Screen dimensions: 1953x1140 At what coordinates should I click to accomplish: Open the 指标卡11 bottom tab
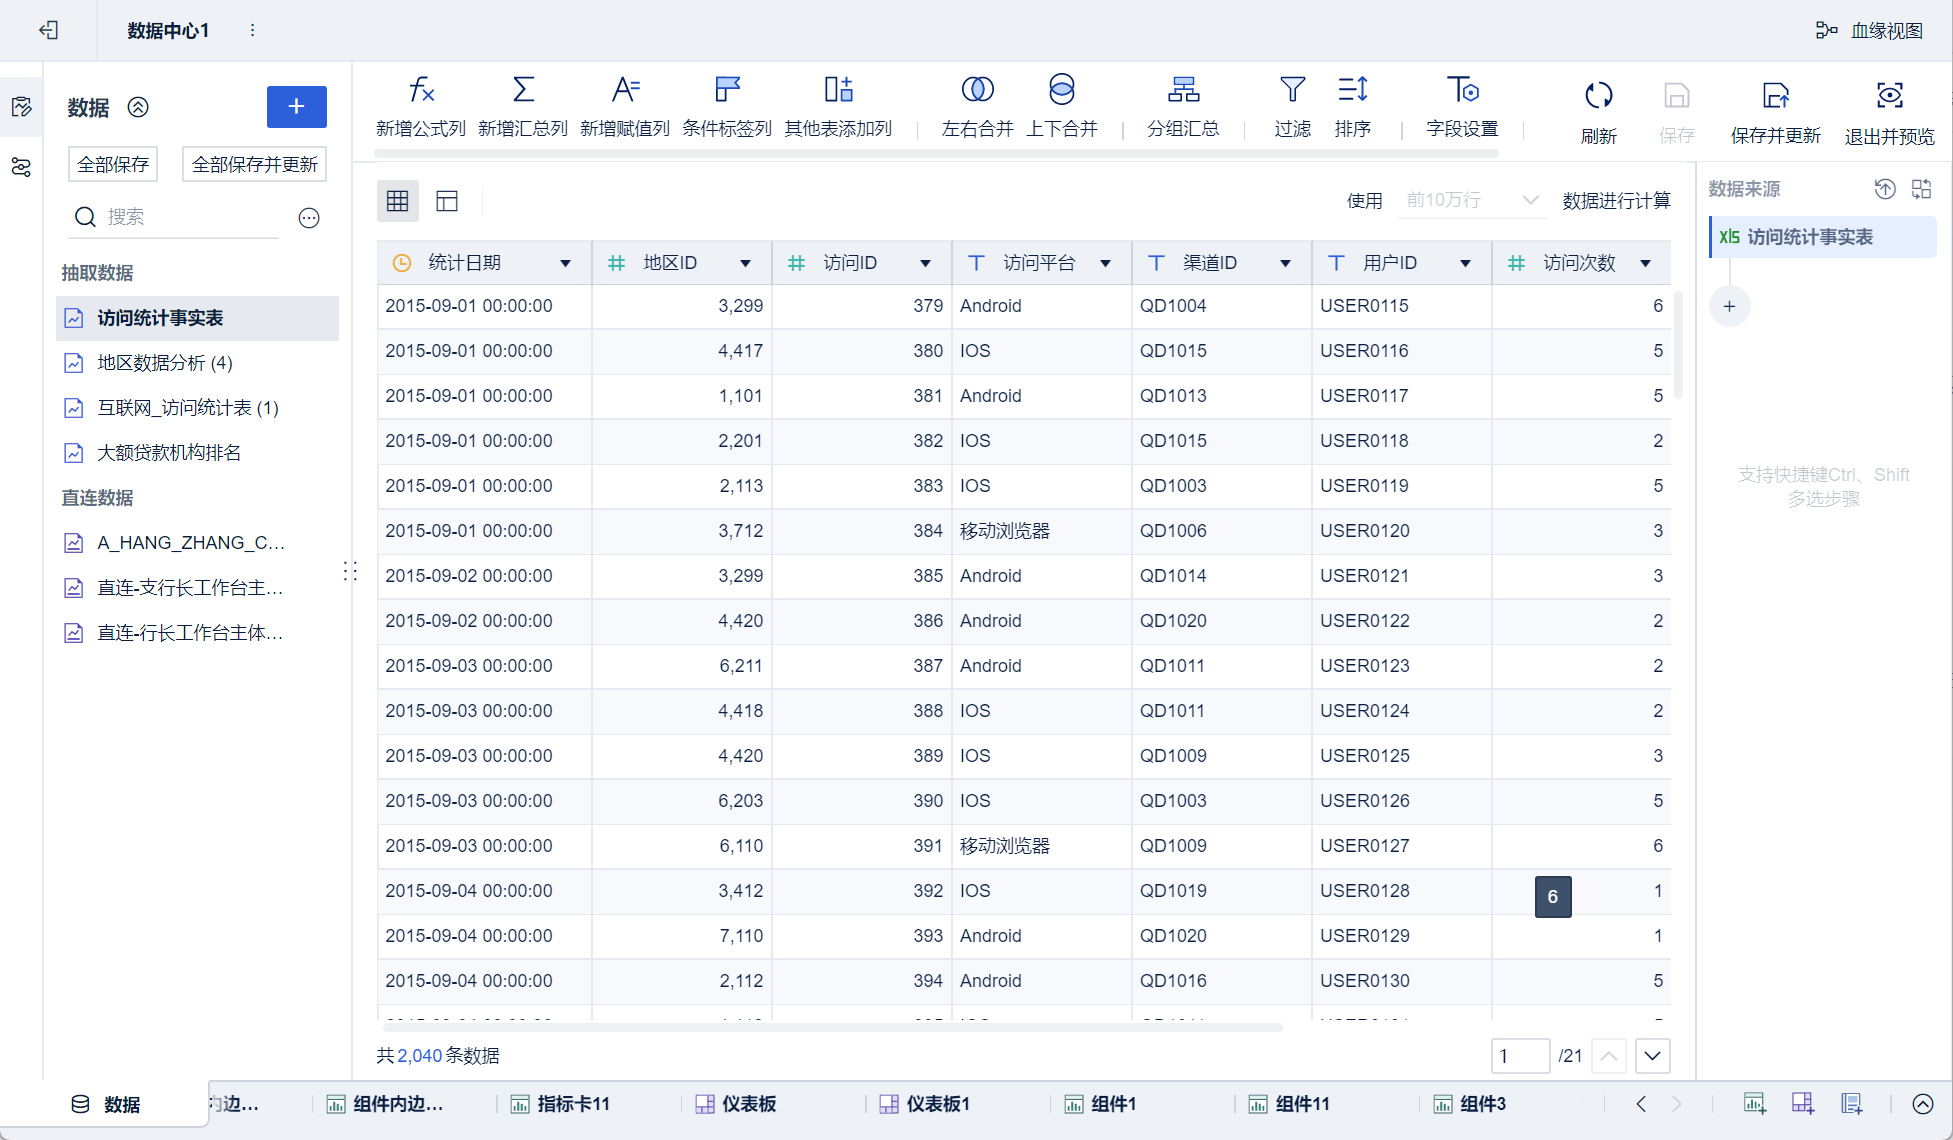pos(572,1104)
